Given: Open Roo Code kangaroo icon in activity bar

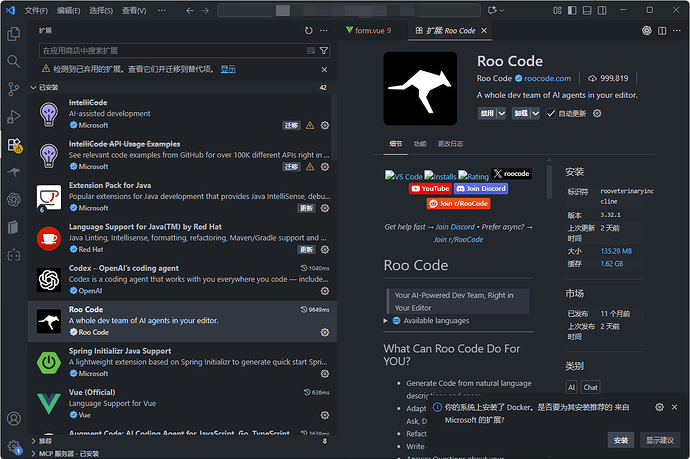Looking at the screenshot, I should 14,172.
